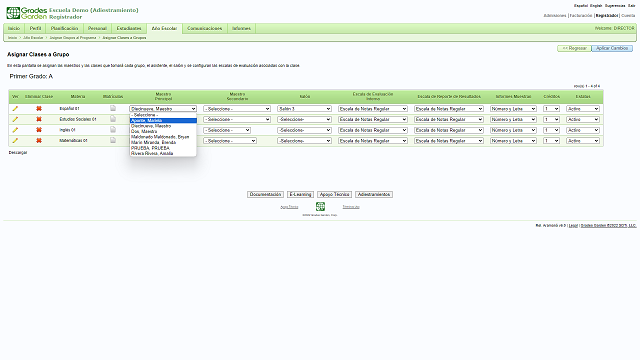Click the Legal link in footer
This screenshot has height=360, width=640.
573,225
